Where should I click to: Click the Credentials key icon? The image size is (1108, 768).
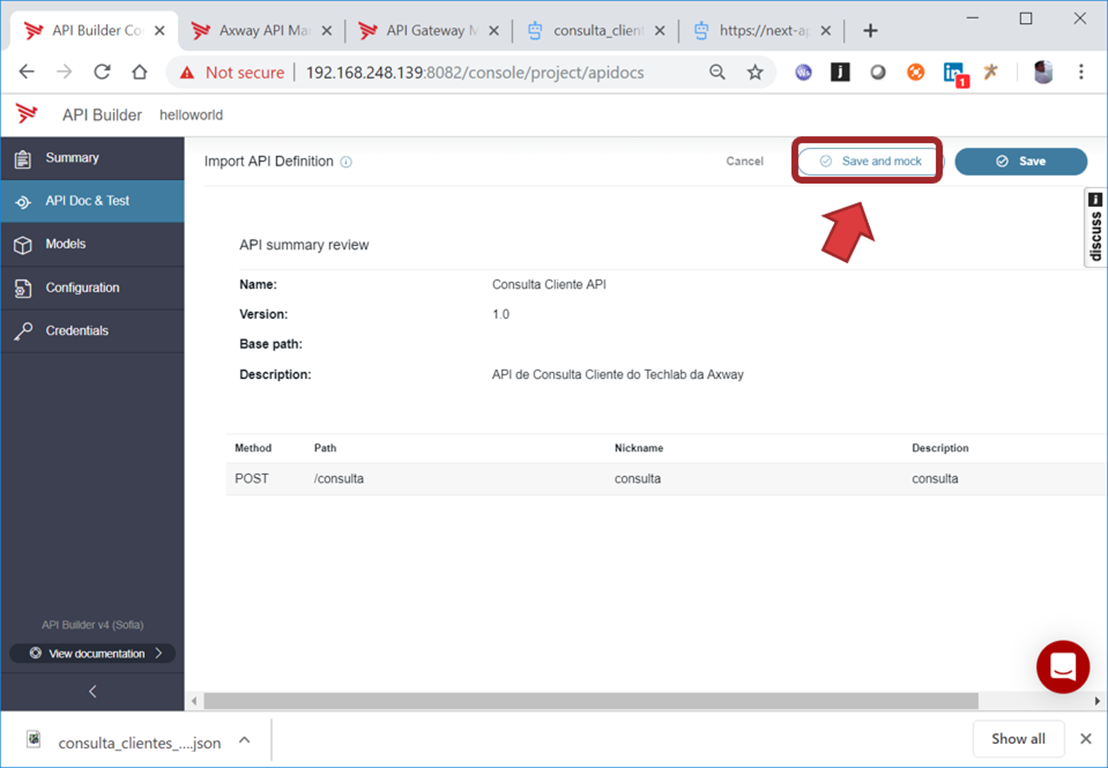(23, 331)
